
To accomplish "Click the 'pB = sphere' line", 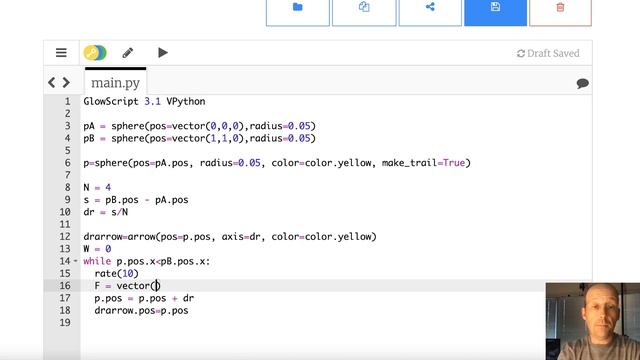I will 200,138.
